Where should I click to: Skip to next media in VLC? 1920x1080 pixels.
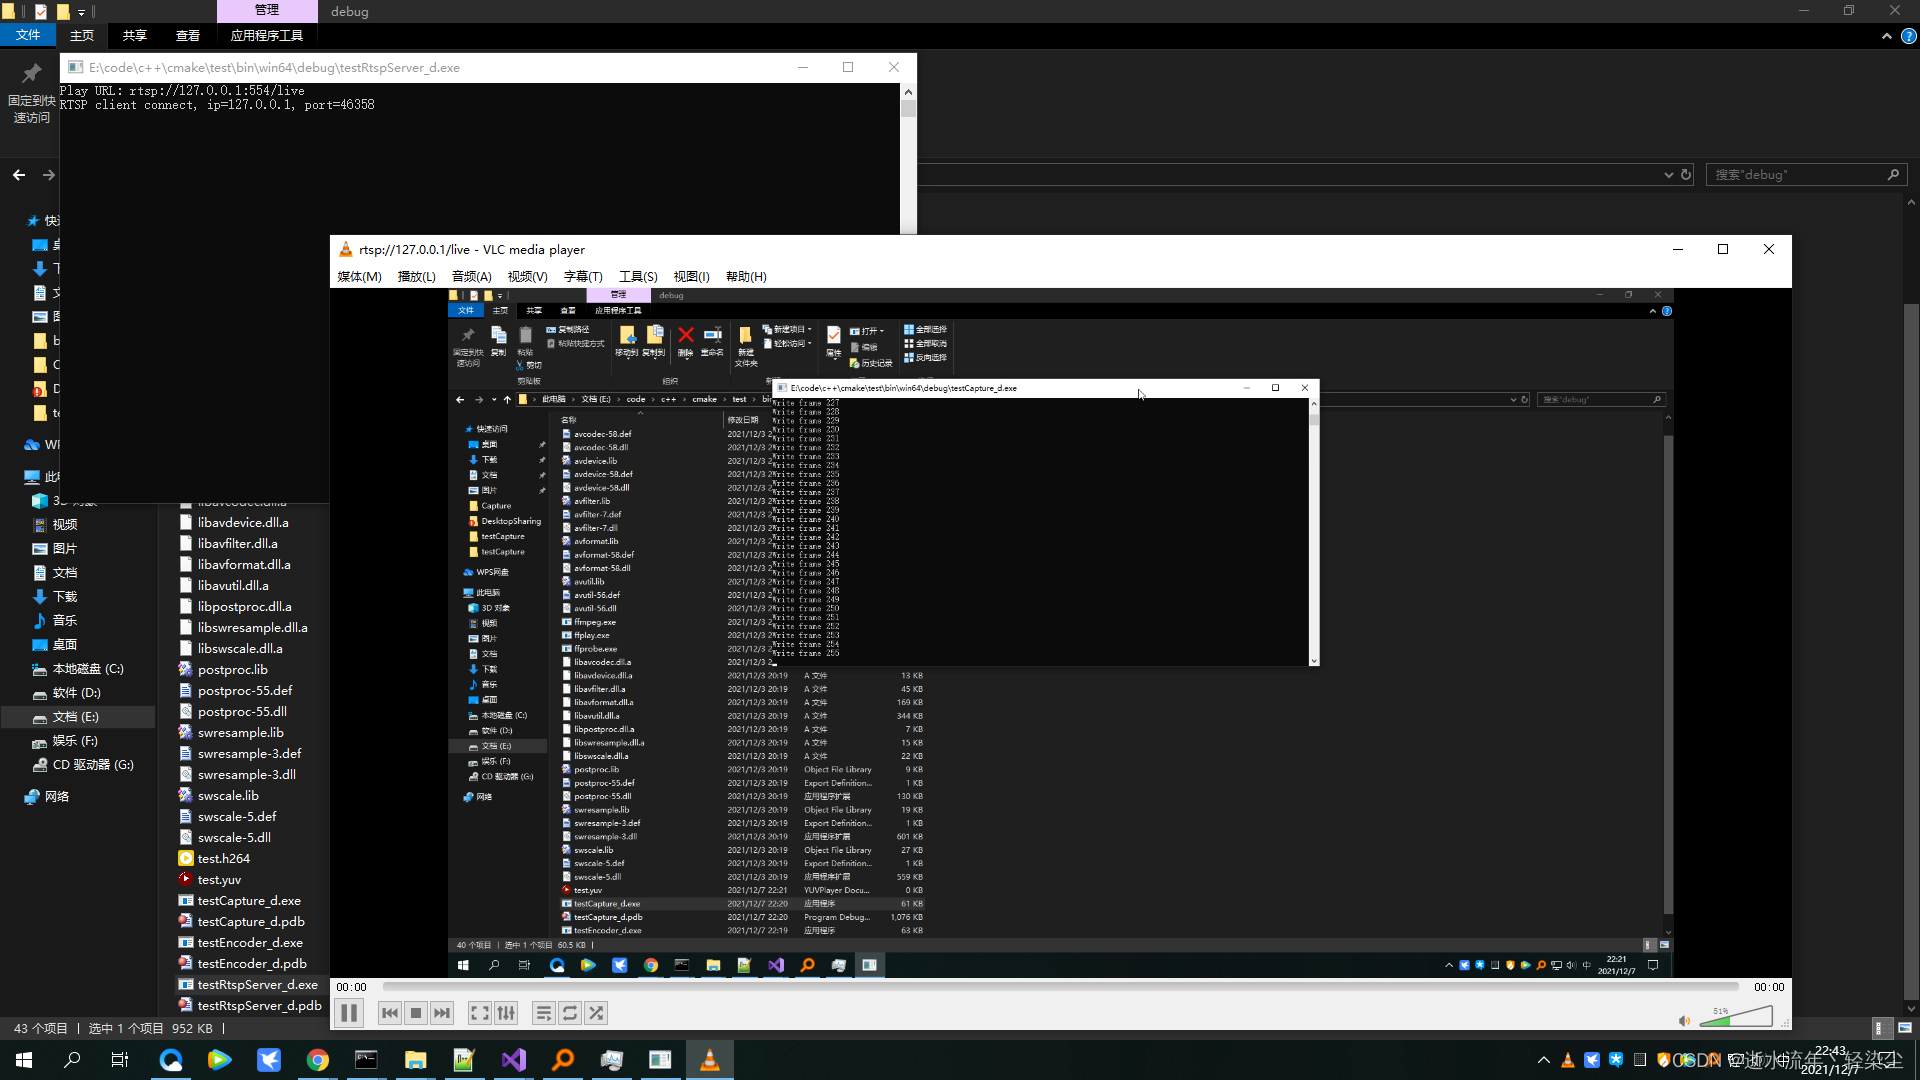[442, 1013]
